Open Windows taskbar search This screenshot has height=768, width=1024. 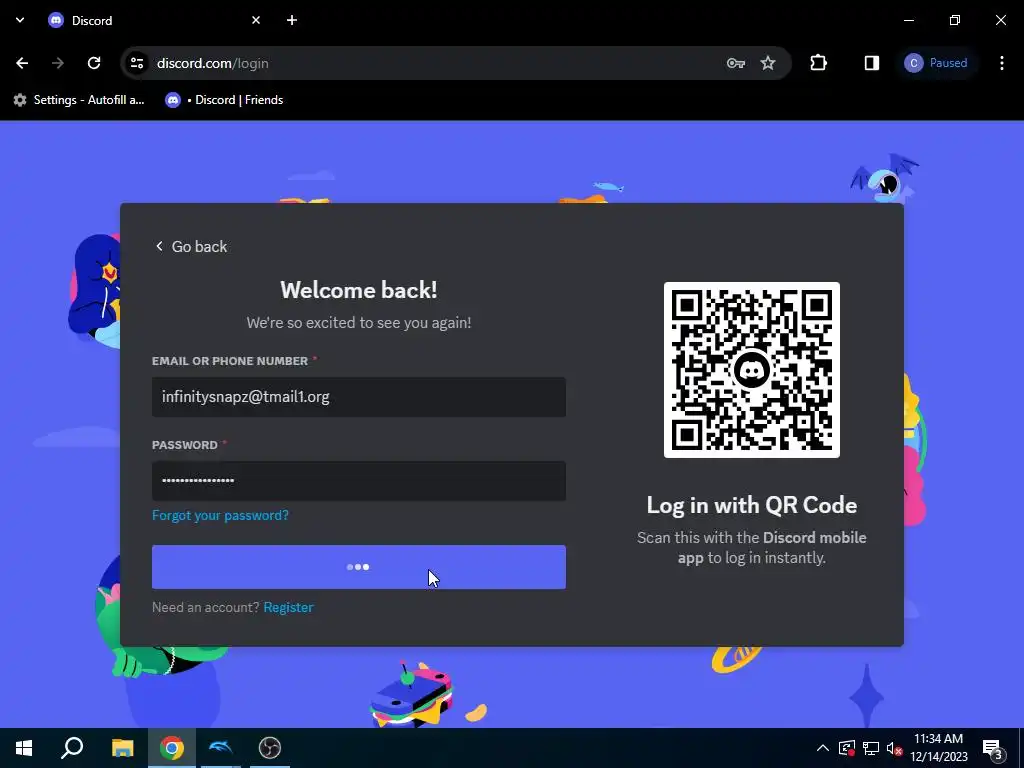tap(72, 748)
